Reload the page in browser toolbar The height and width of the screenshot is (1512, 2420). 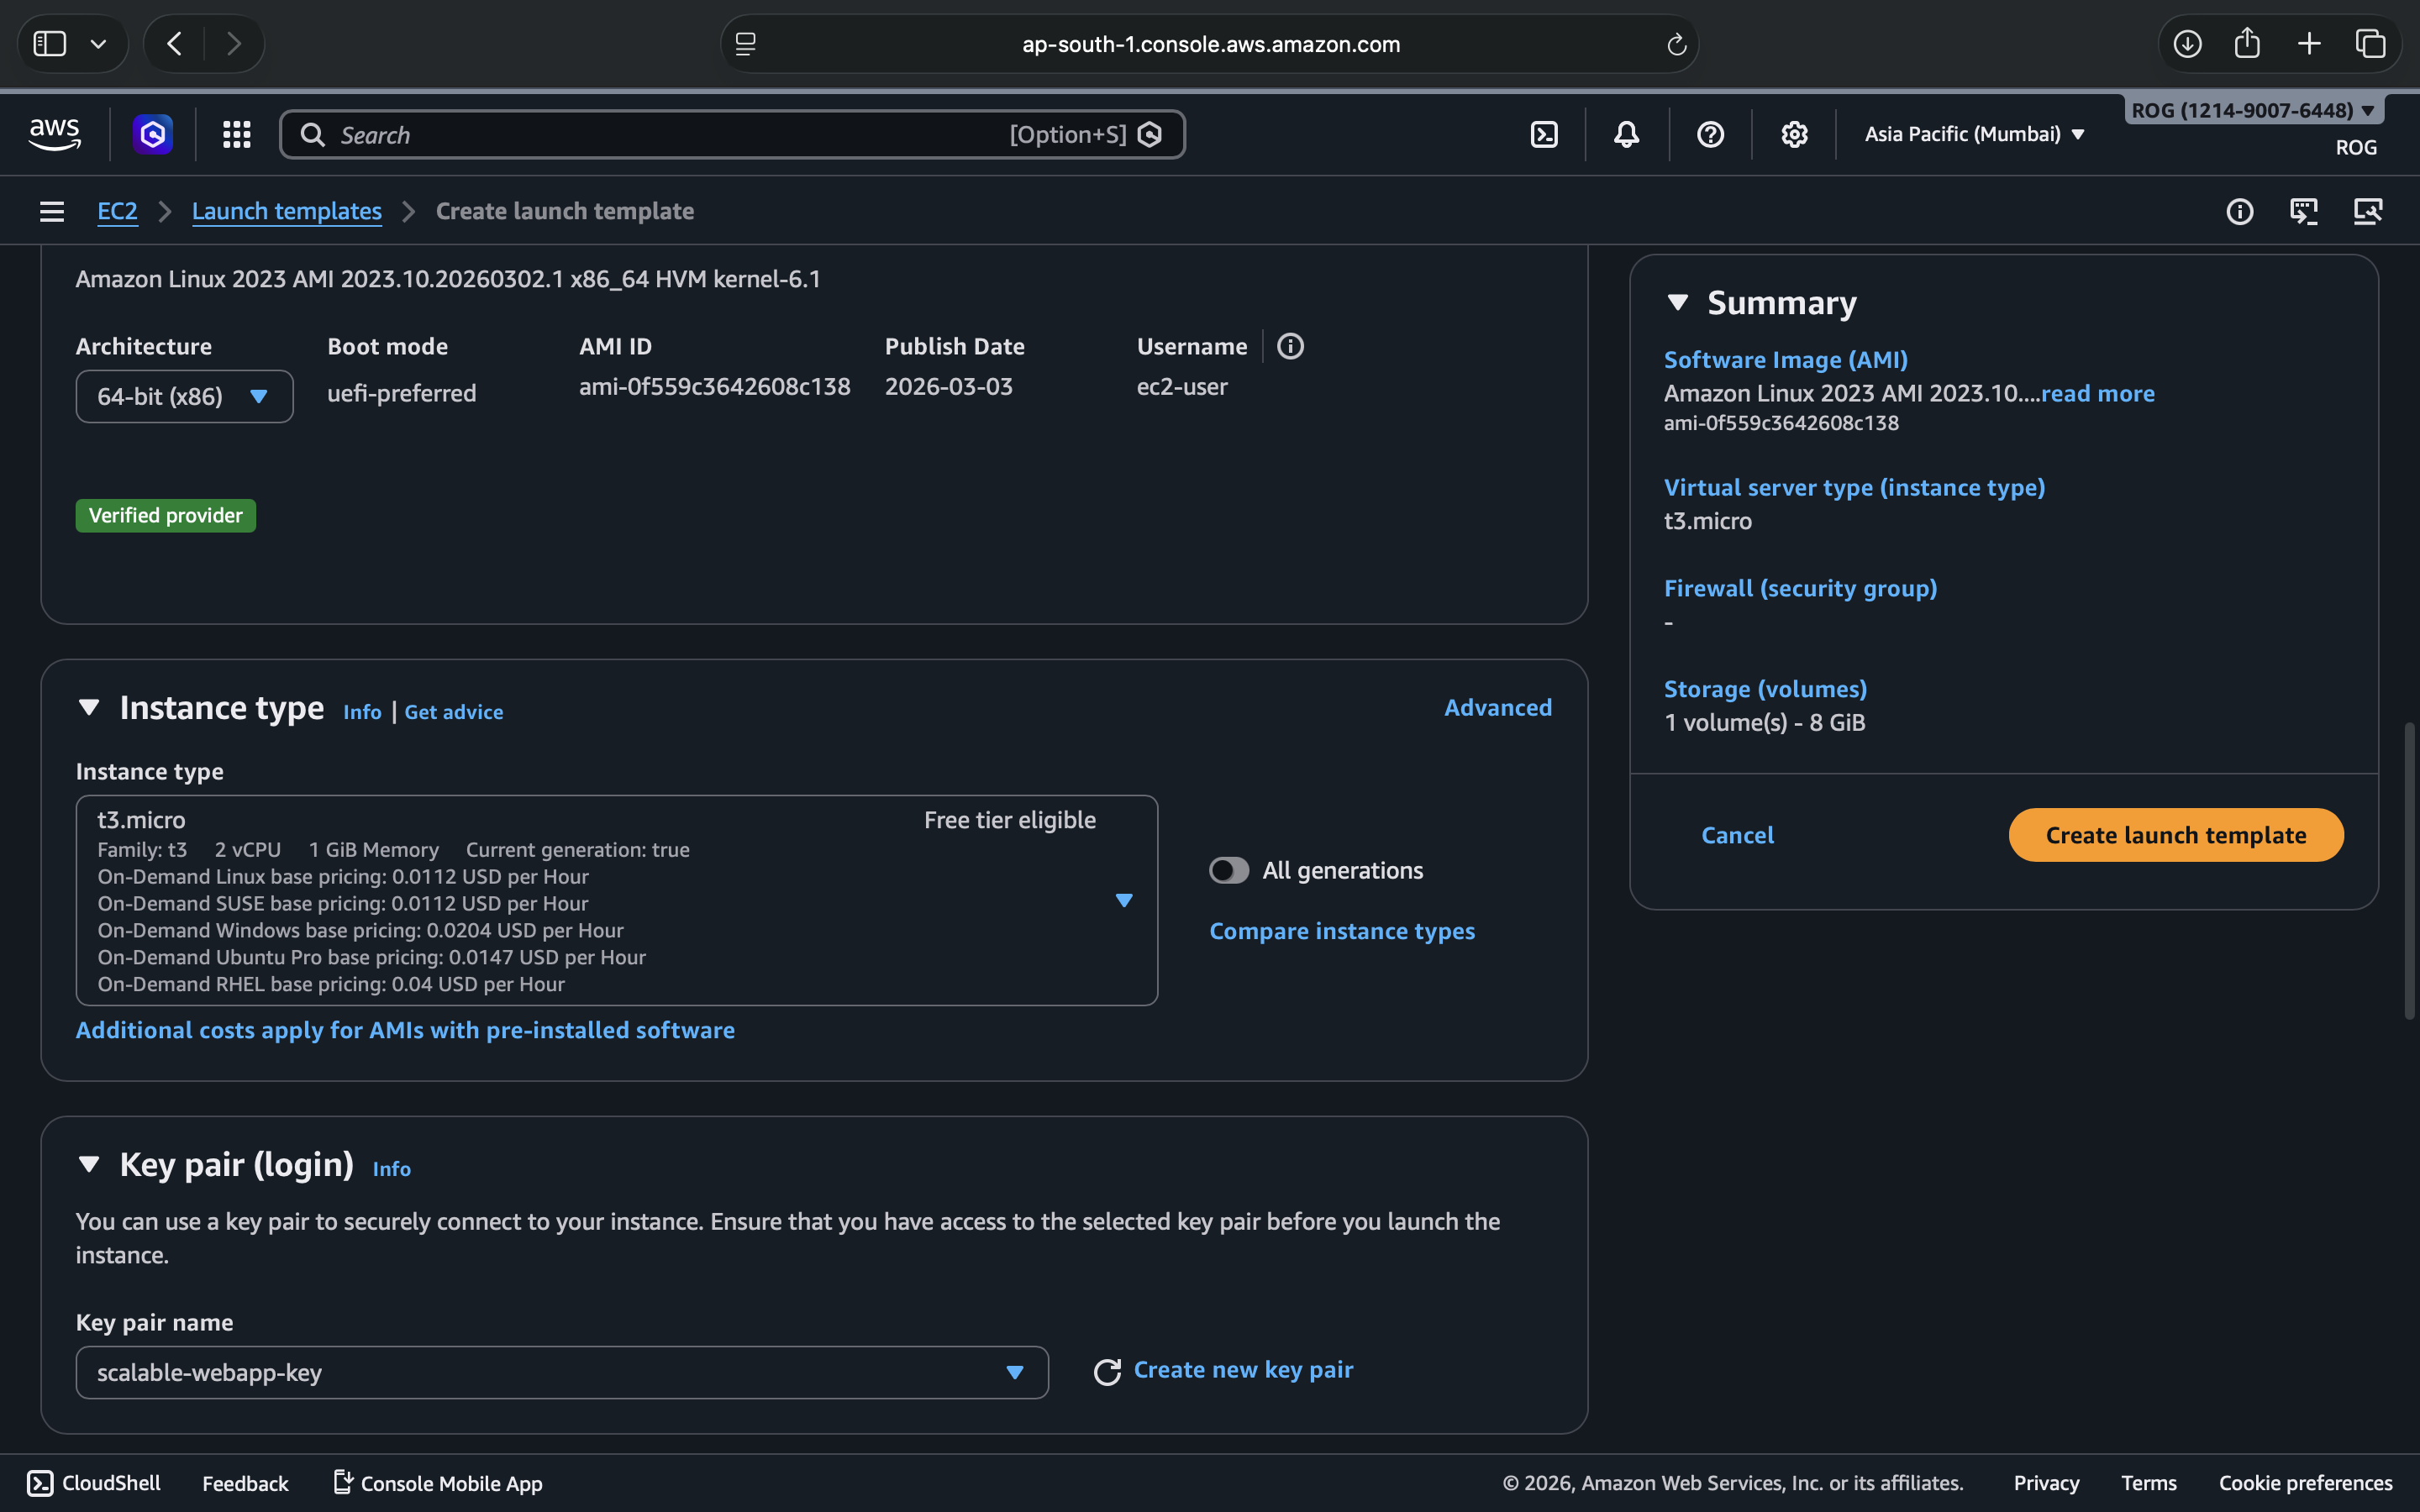point(1676,44)
